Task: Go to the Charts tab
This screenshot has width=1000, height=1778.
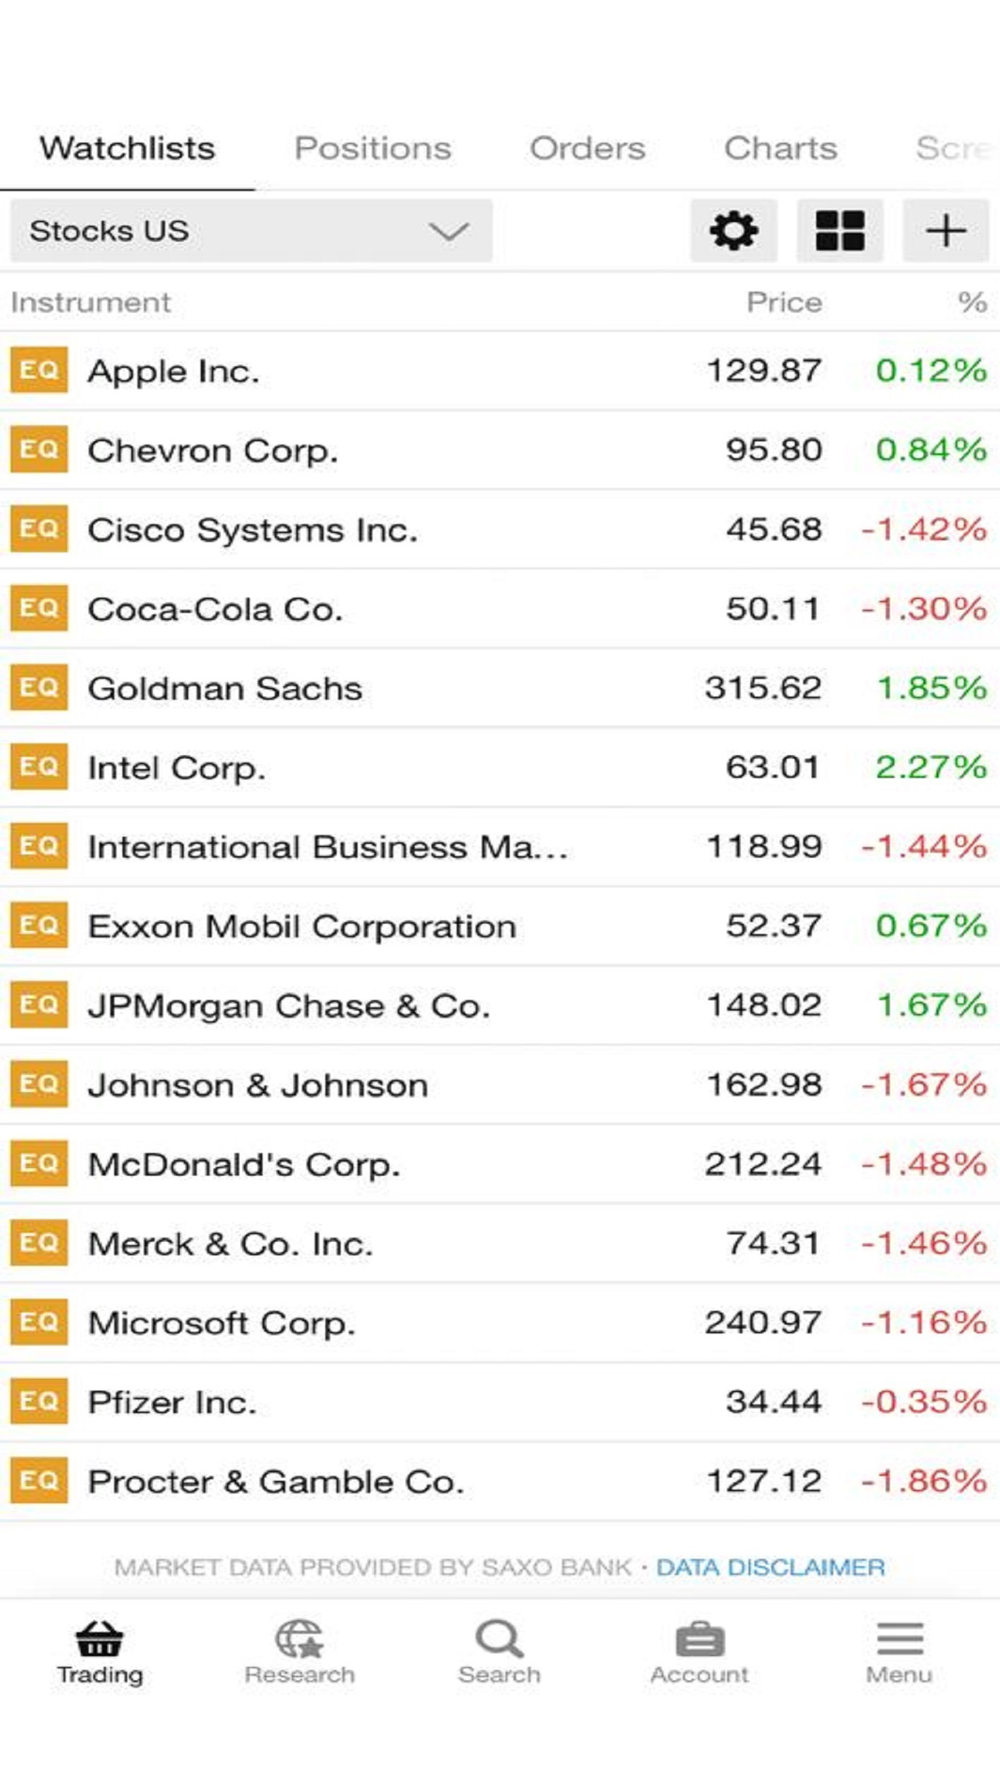Action: click(780, 148)
